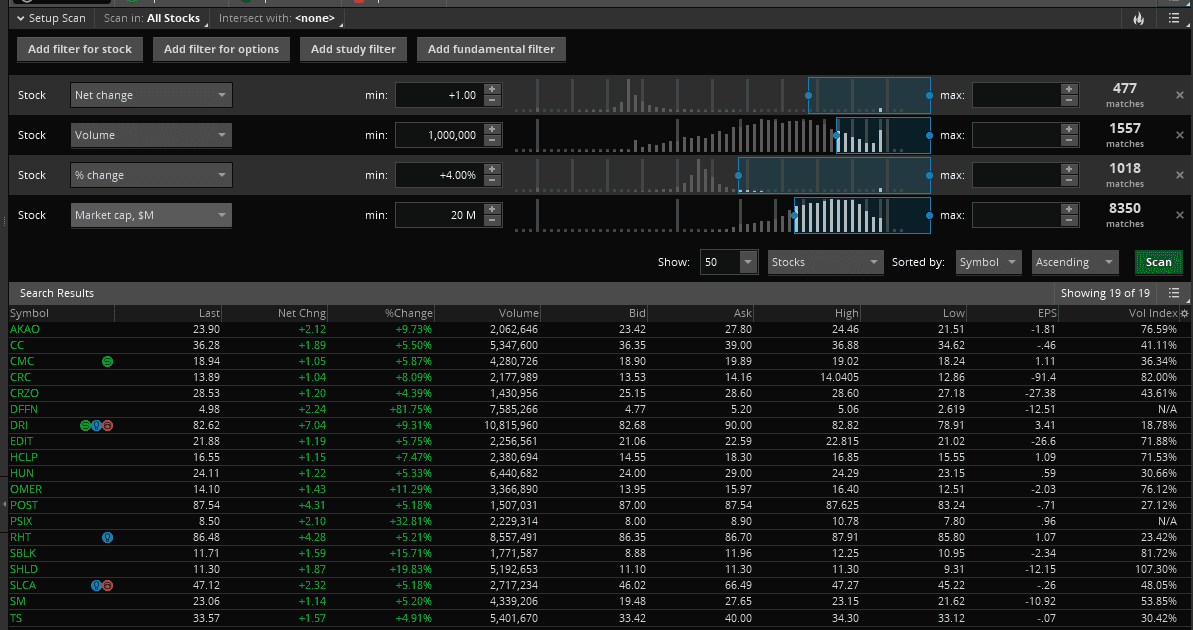Increase the Volume minimum with plus

tap(492, 129)
